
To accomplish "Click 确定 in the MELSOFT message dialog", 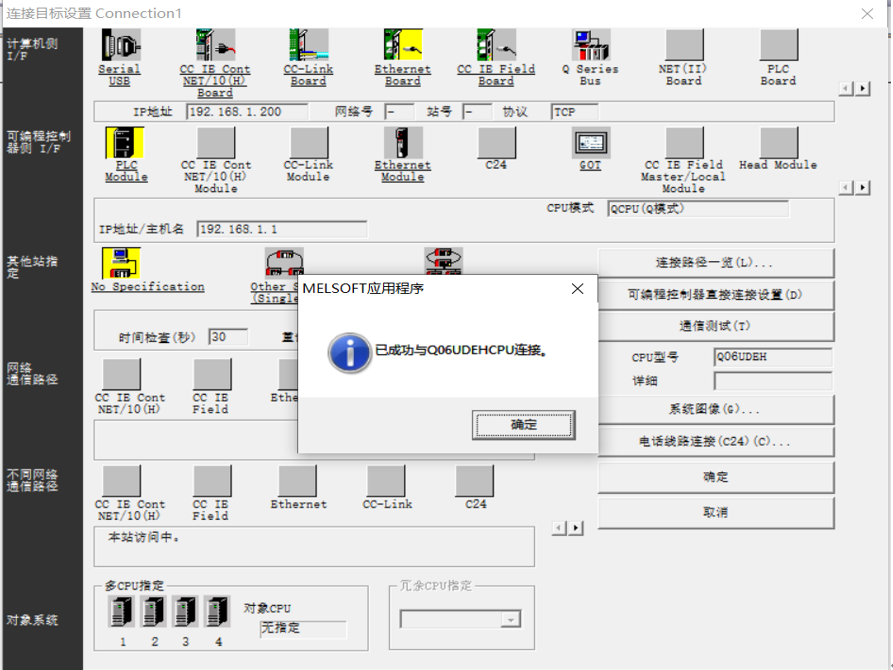I will (x=523, y=425).
